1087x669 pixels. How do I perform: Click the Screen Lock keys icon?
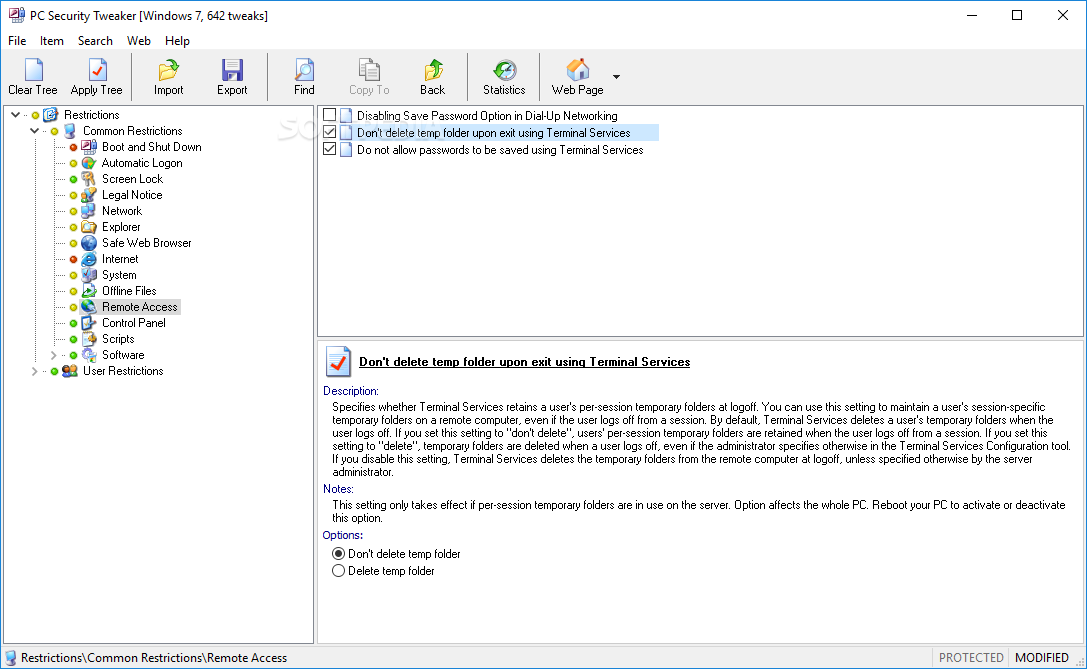pyautogui.click(x=89, y=179)
